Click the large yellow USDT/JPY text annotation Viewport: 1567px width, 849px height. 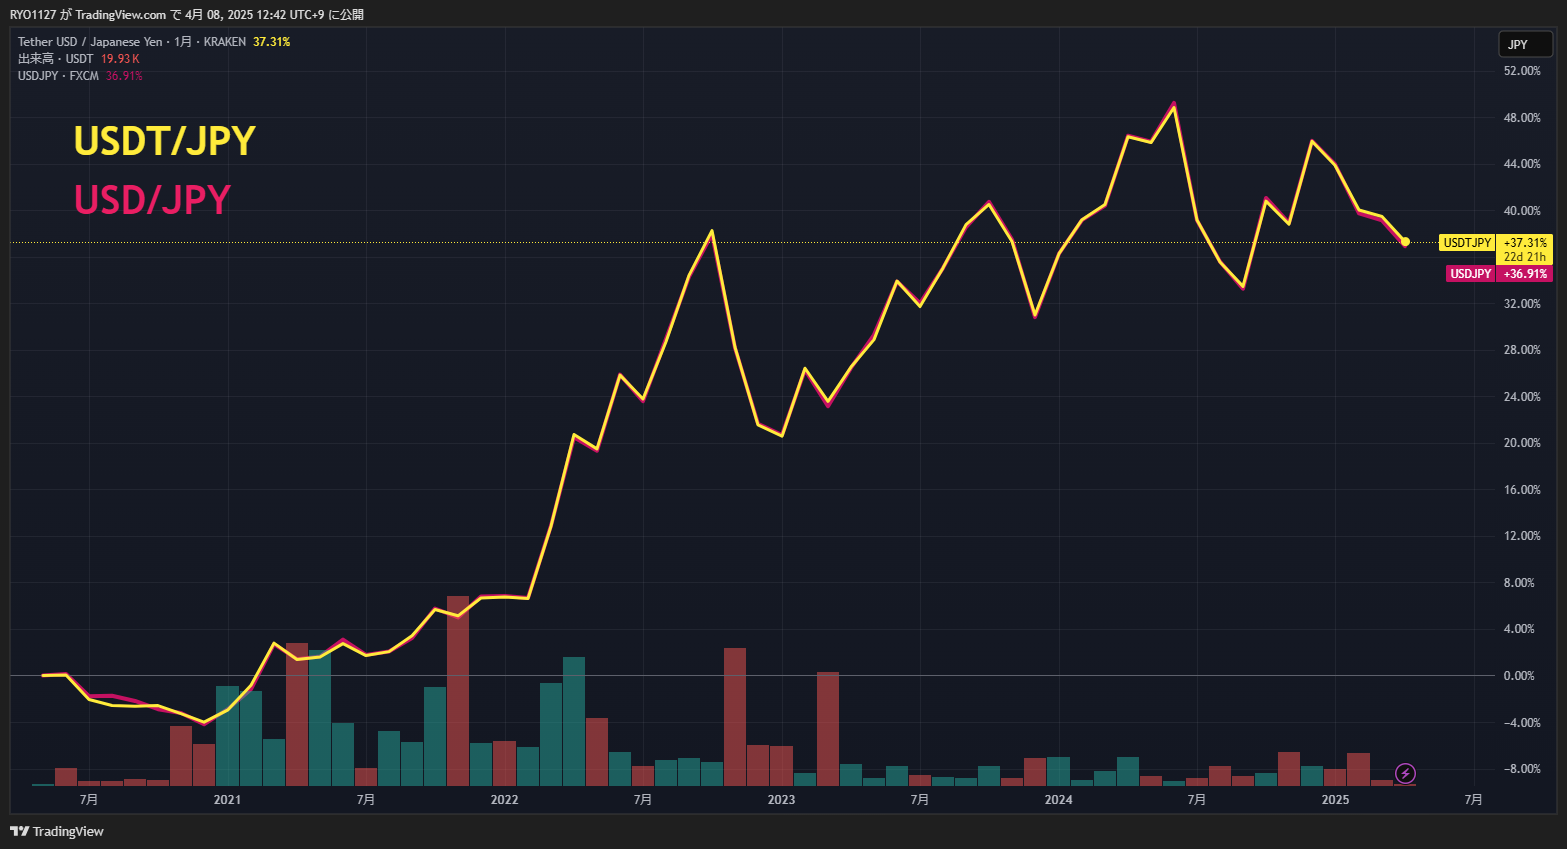pos(165,141)
